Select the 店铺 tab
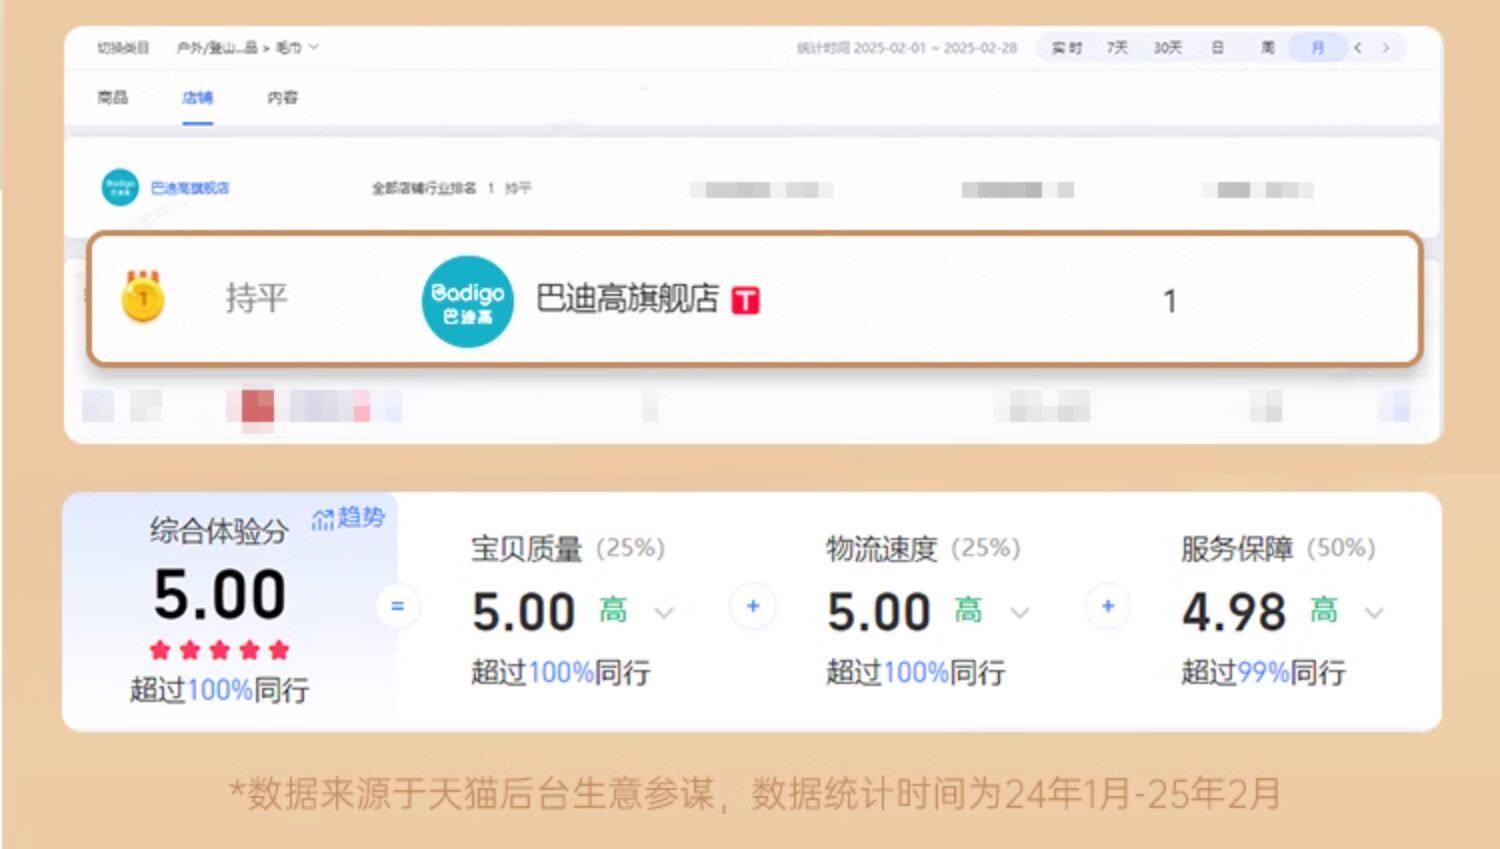 point(197,97)
